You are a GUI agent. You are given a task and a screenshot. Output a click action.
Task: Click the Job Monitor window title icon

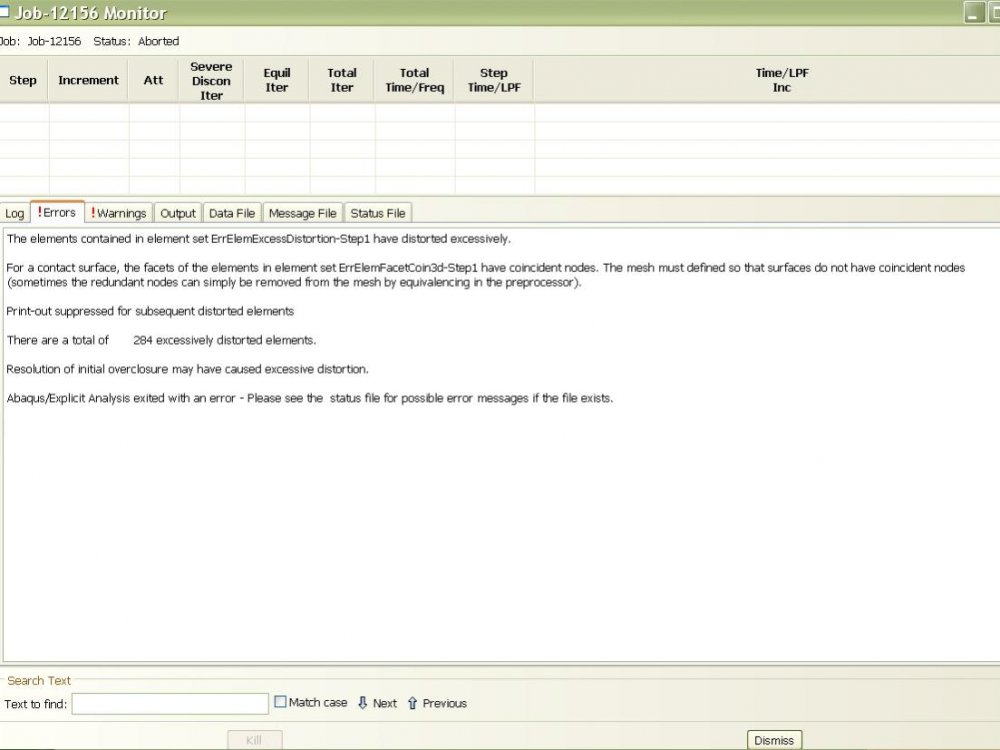4,13
